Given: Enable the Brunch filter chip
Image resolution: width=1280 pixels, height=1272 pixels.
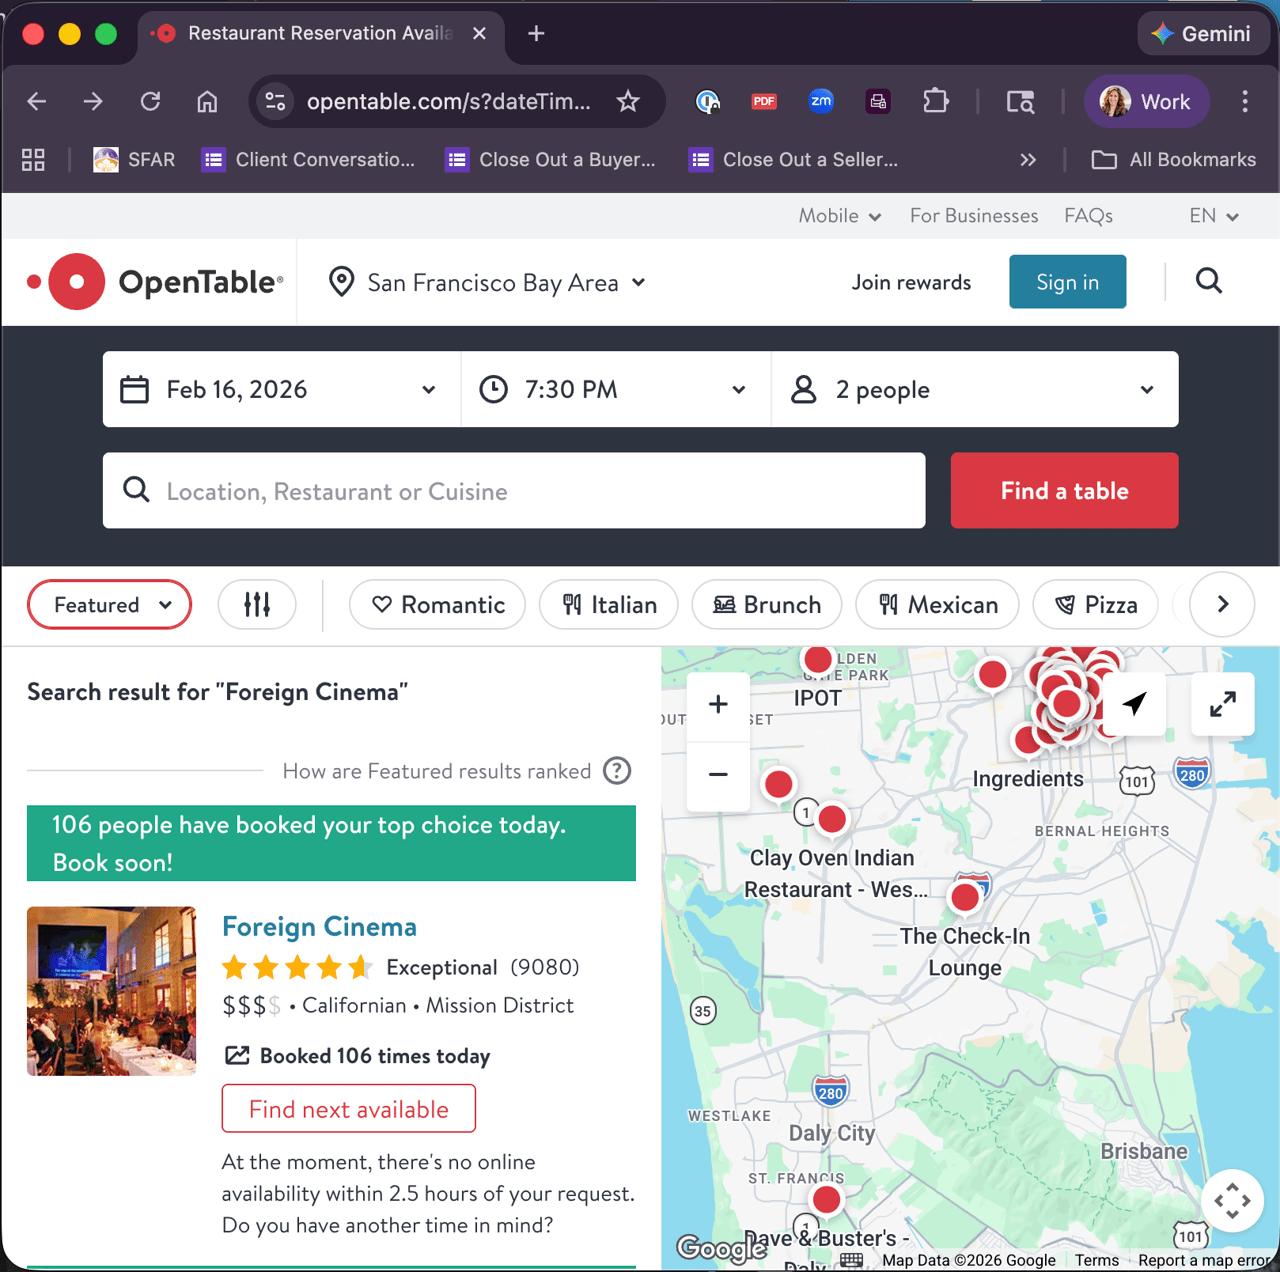Looking at the screenshot, I should 766,605.
